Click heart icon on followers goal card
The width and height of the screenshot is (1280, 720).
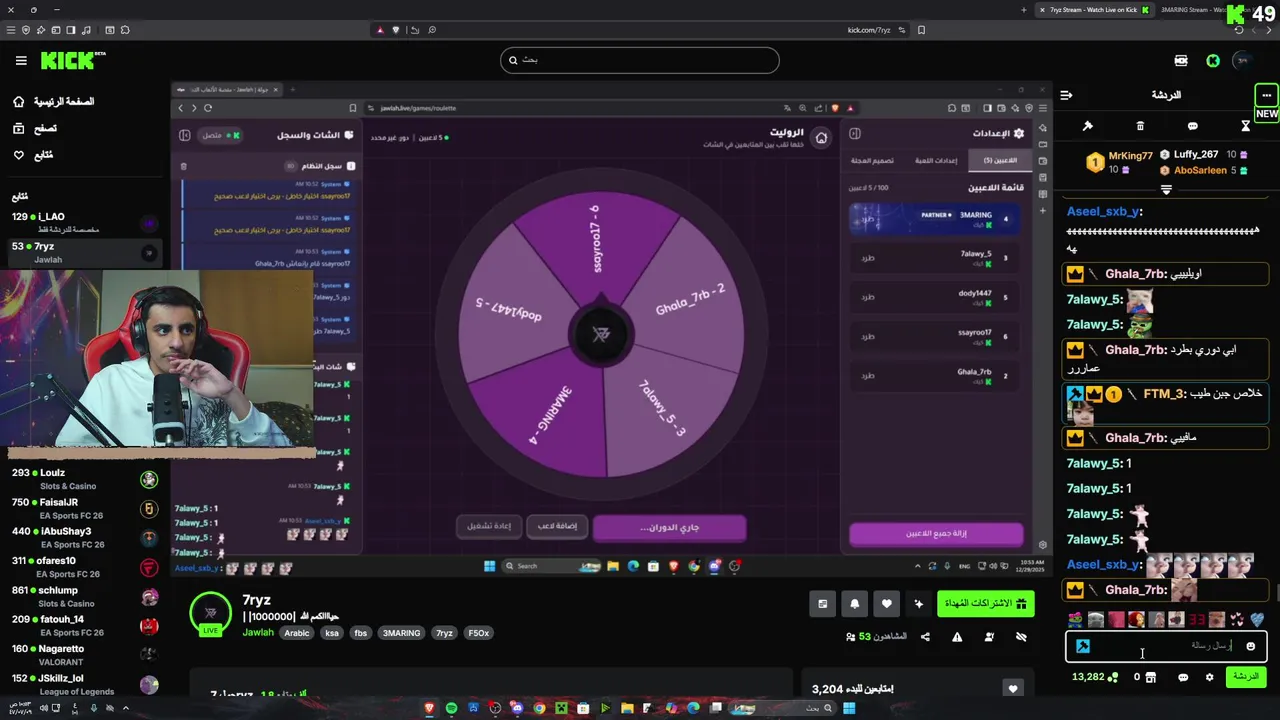[1013, 688]
